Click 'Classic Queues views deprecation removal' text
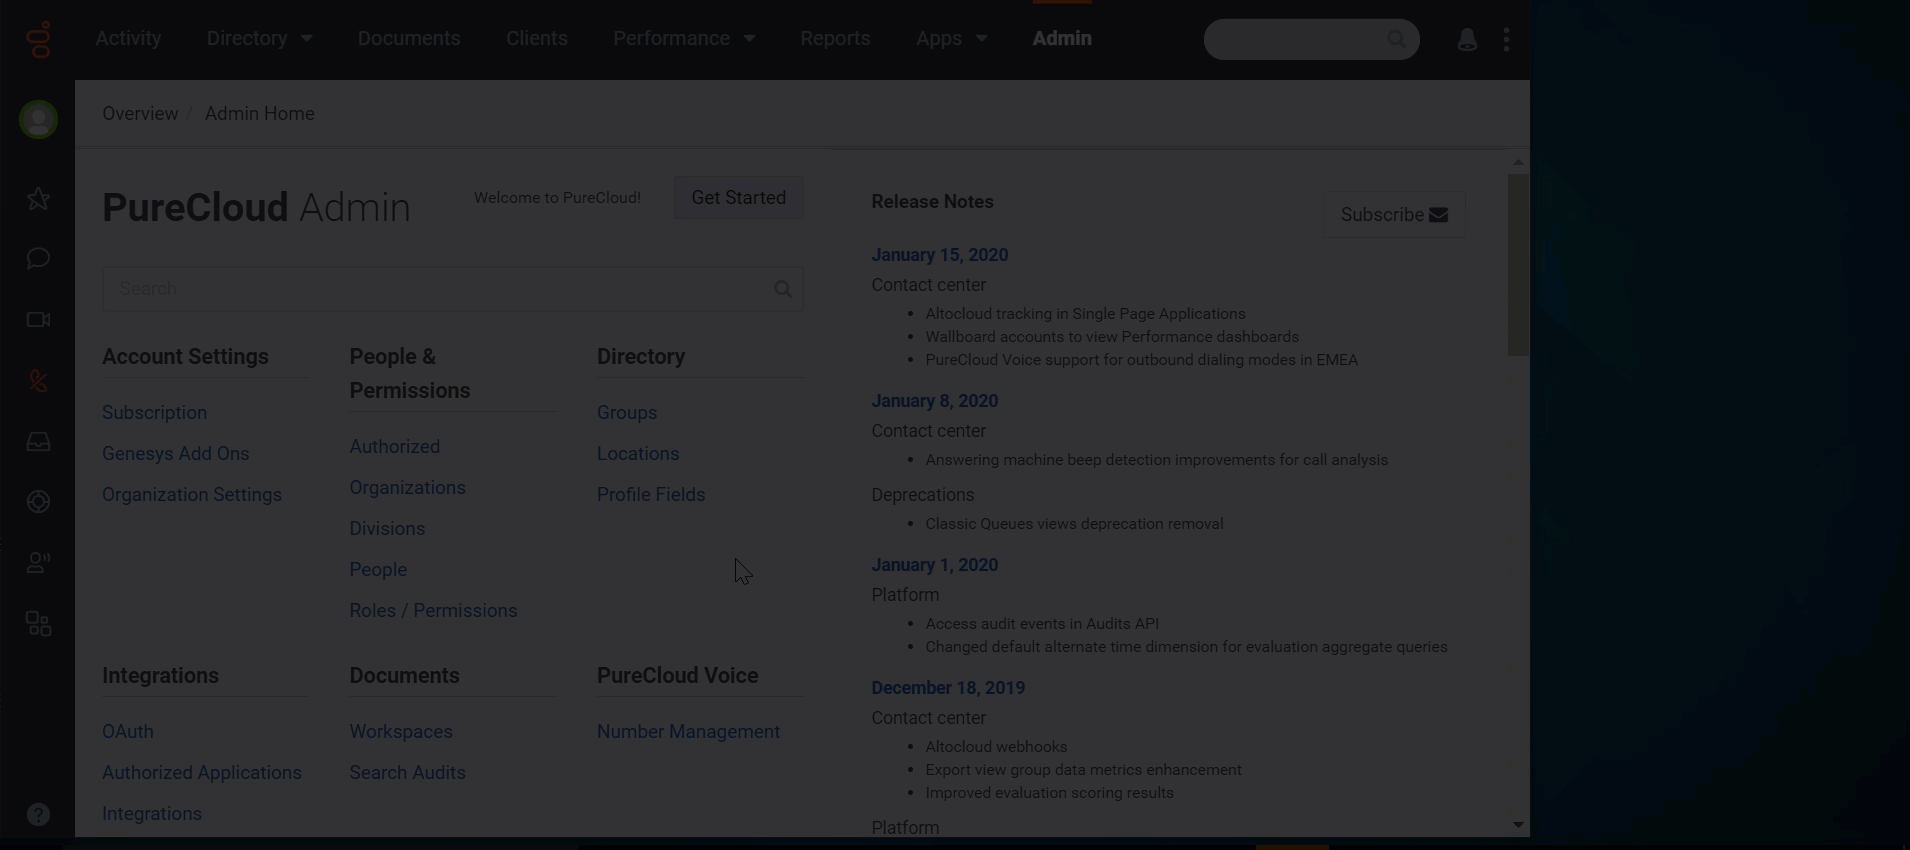1910x850 pixels. [1074, 524]
